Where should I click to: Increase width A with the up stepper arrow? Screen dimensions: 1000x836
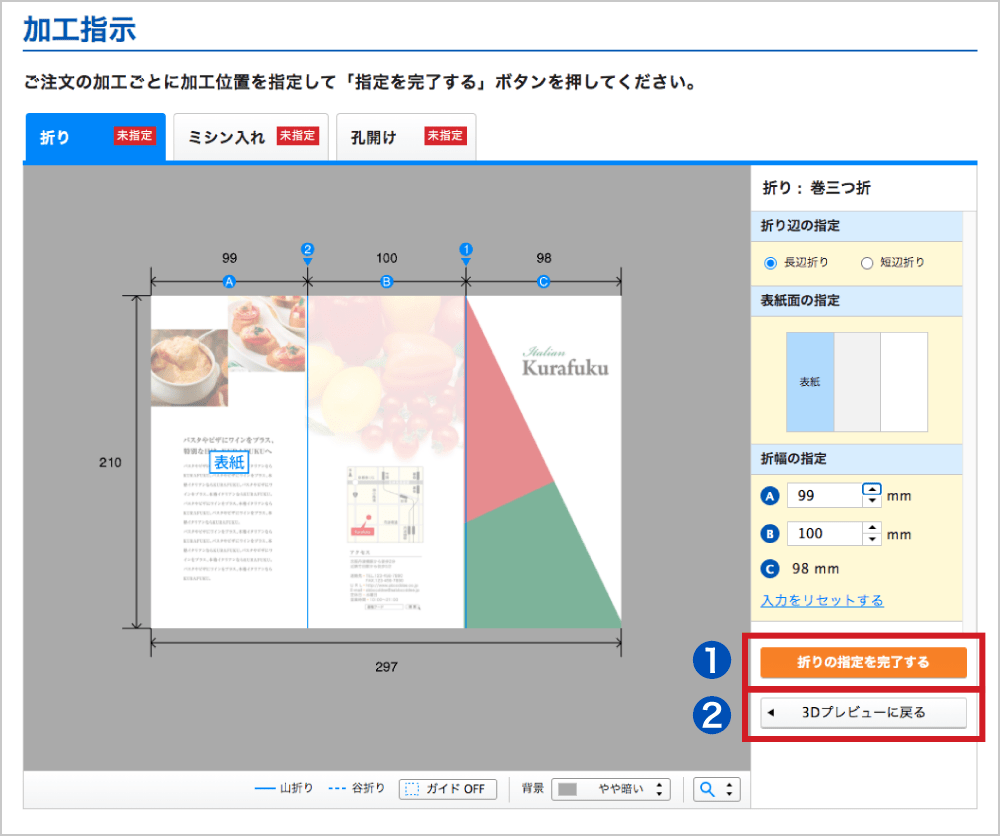[872, 489]
